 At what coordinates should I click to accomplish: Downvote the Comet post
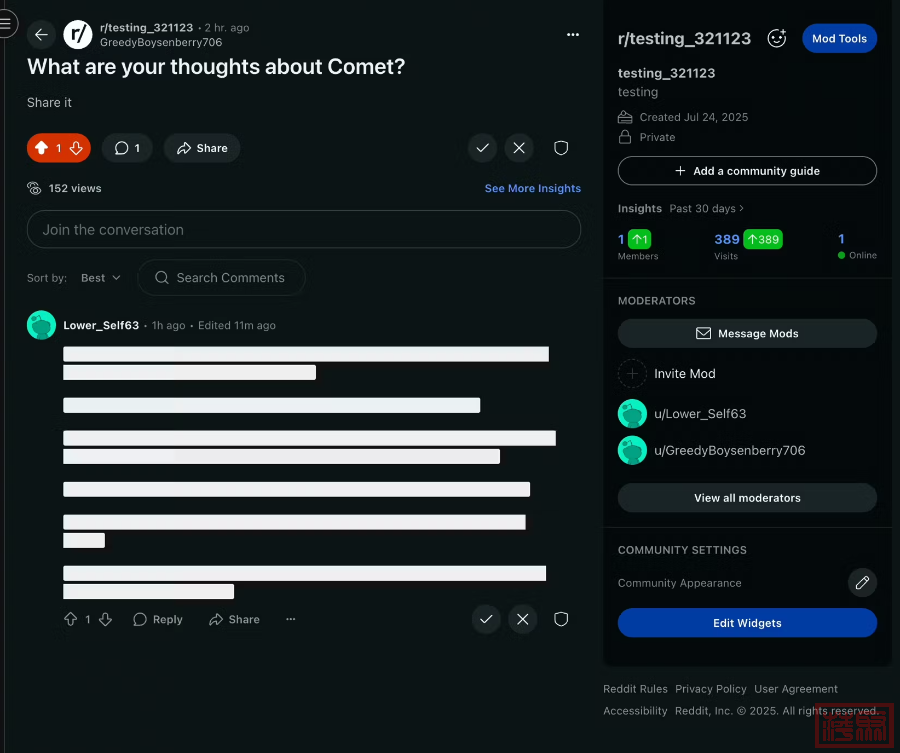76,148
